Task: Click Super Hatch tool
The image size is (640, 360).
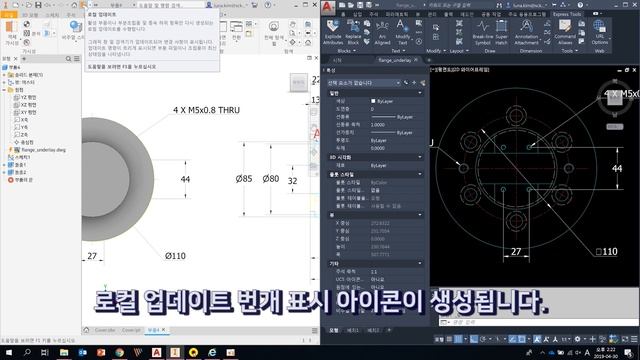Action: (501, 32)
